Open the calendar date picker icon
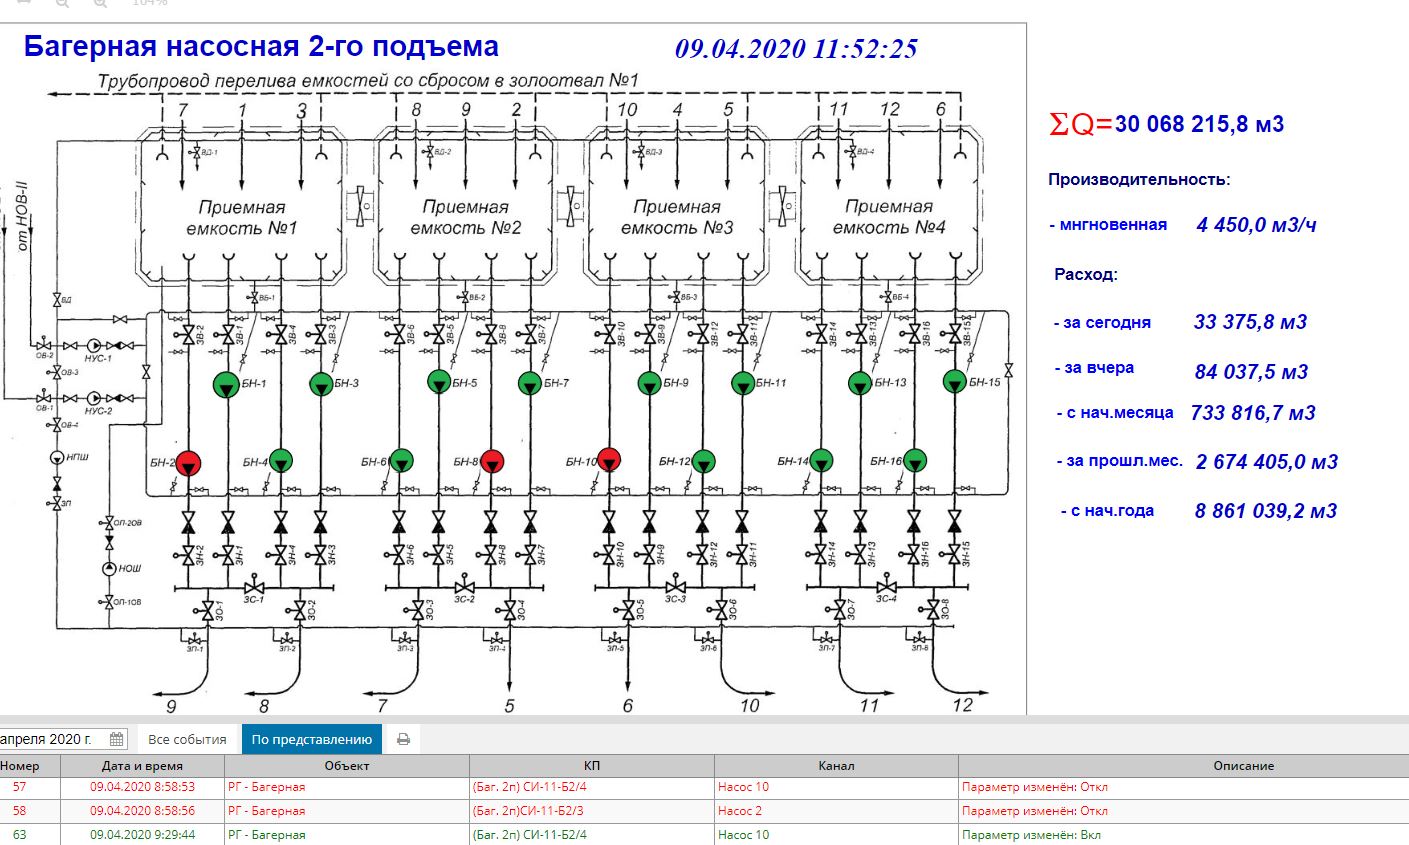The height and width of the screenshot is (845, 1409). pyautogui.click(x=116, y=739)
